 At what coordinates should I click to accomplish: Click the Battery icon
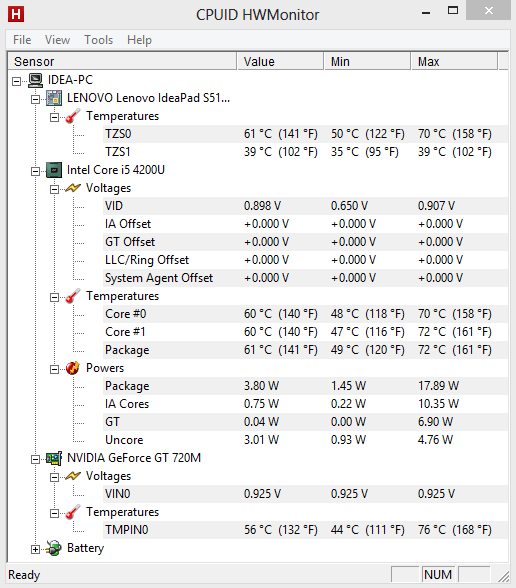coord(54,548)
